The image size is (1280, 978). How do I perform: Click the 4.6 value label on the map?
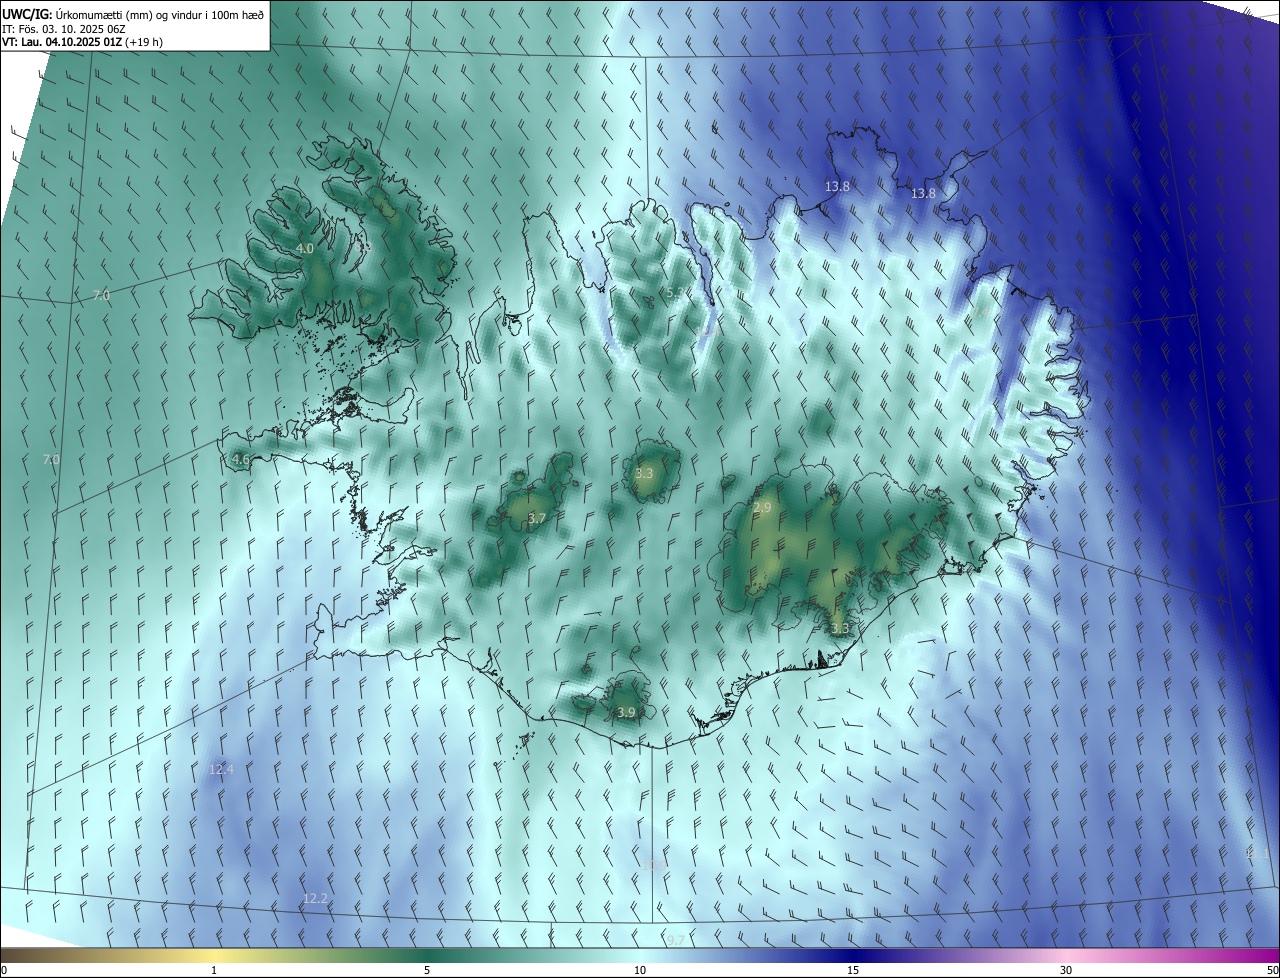[x=240, y=460]
